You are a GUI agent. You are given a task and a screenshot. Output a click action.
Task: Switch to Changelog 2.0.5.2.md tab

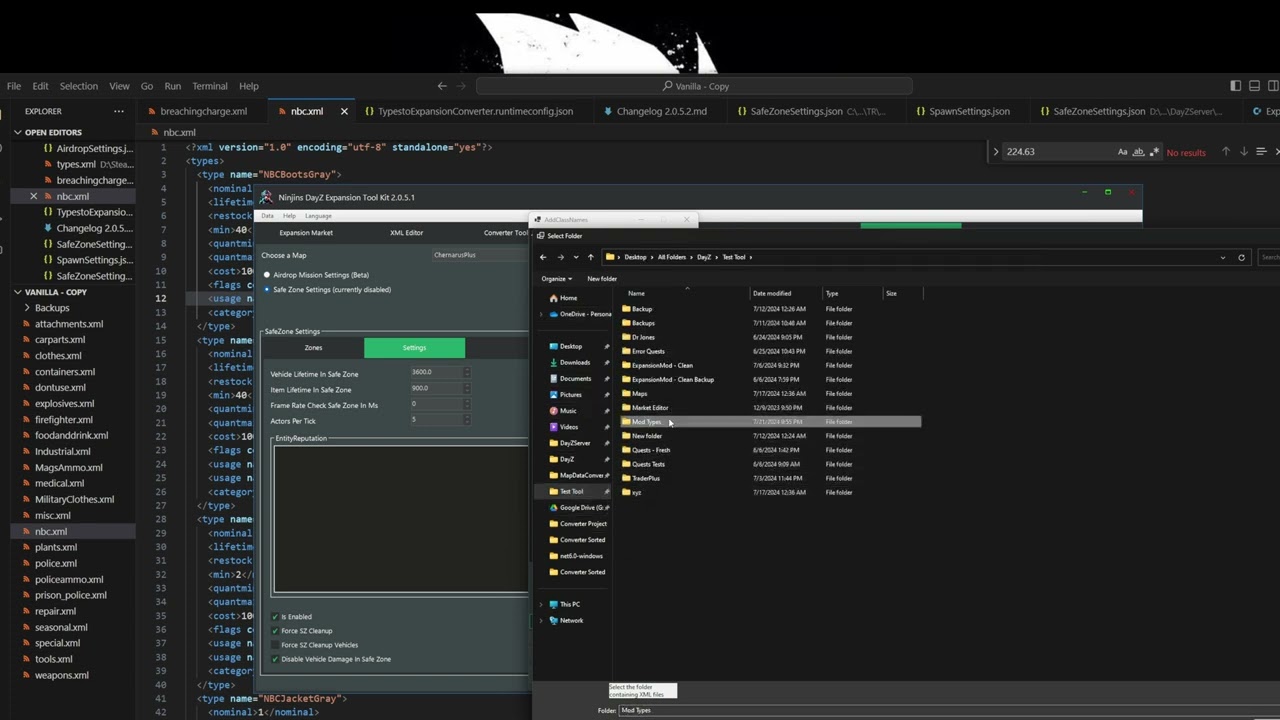[x=660, y=111]
